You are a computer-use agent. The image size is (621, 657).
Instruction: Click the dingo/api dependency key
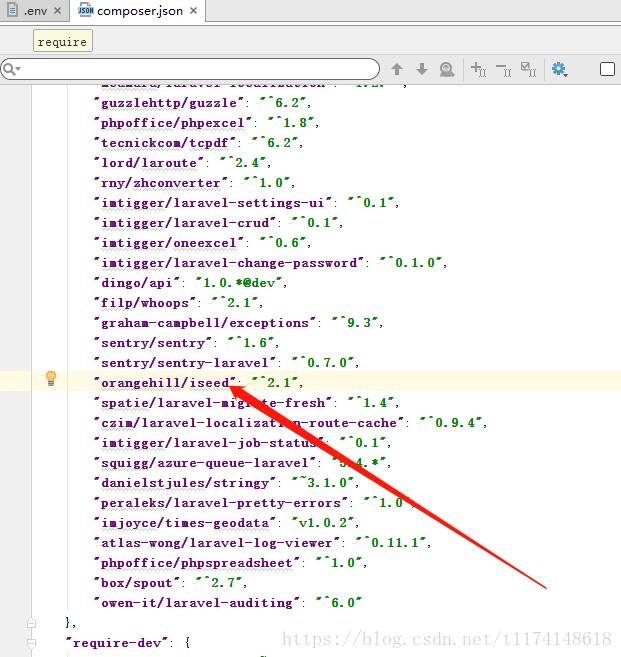coord(137,283)
